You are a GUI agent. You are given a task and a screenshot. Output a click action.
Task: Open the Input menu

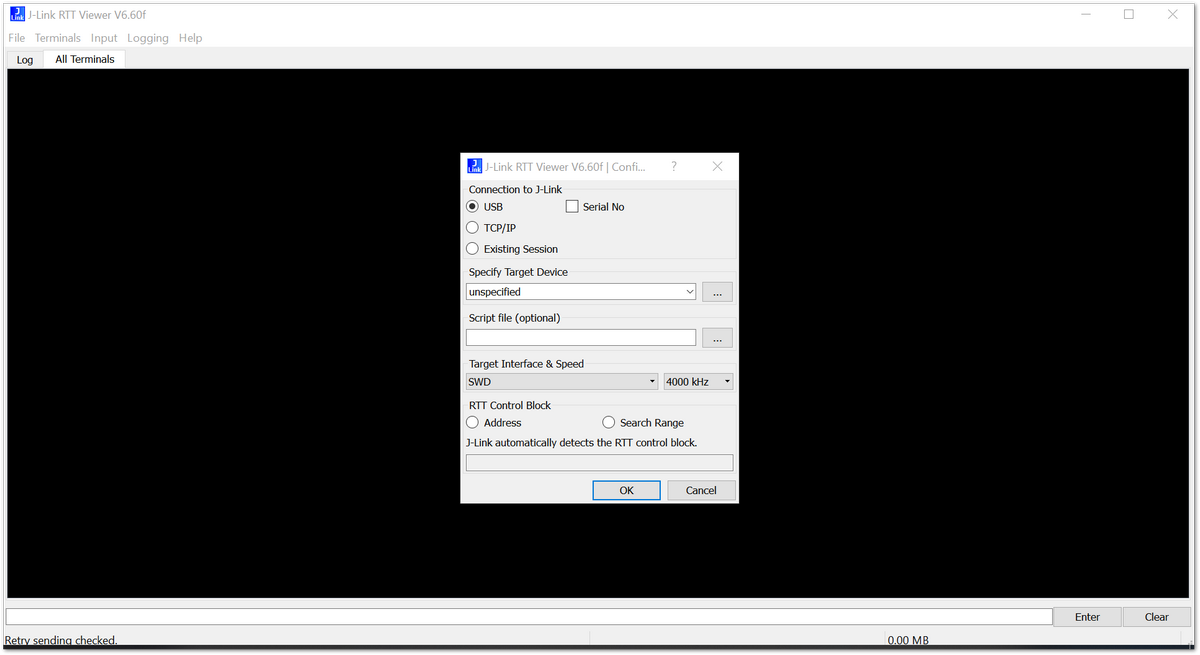(104, 38)
